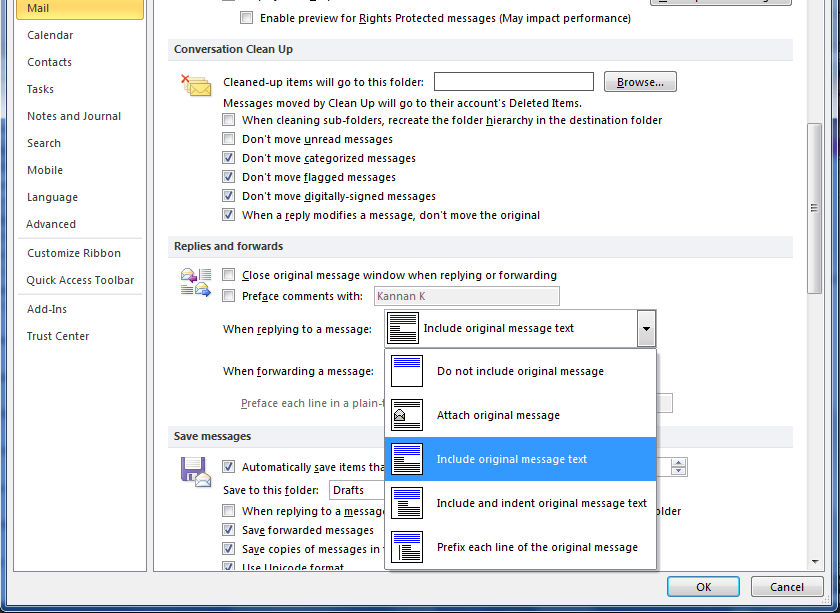The height and width of the screenshot is (613, 840).
Task: Select the 'Include original message text' icon
Action: 407,459
